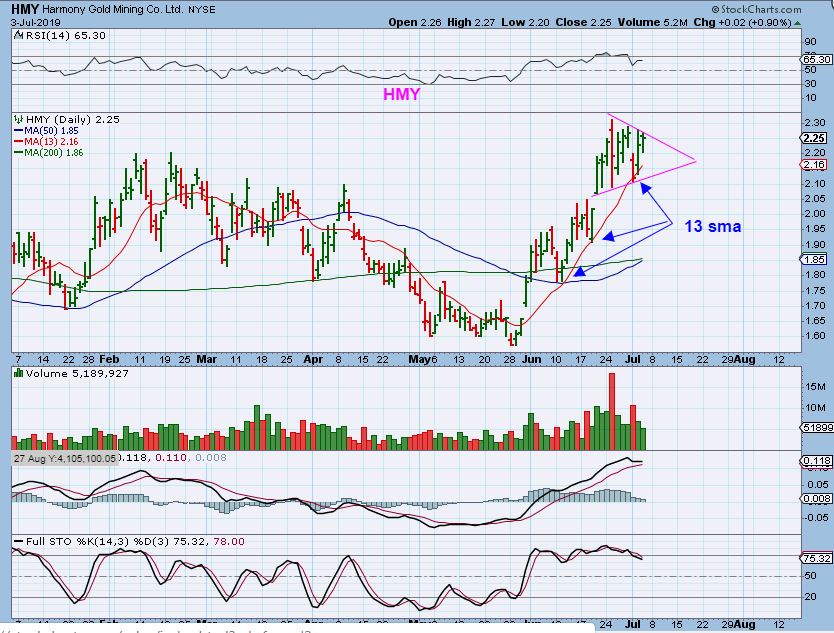The height and width of the screenshot is (633, 834).
Task: Click the 27 Aug Y:4,105,100.05 tooltip box
Action: pyautogui.click(x=64, y=458)
